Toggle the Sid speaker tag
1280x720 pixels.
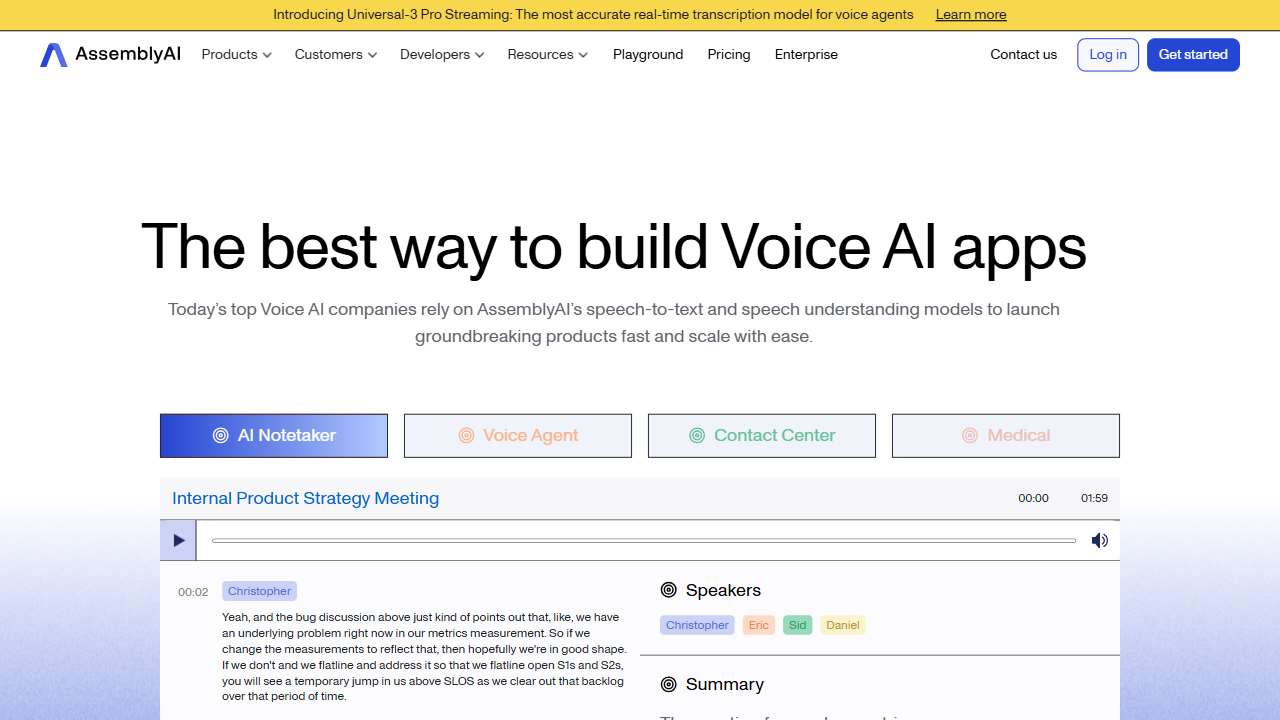click(x=797, y=625)
